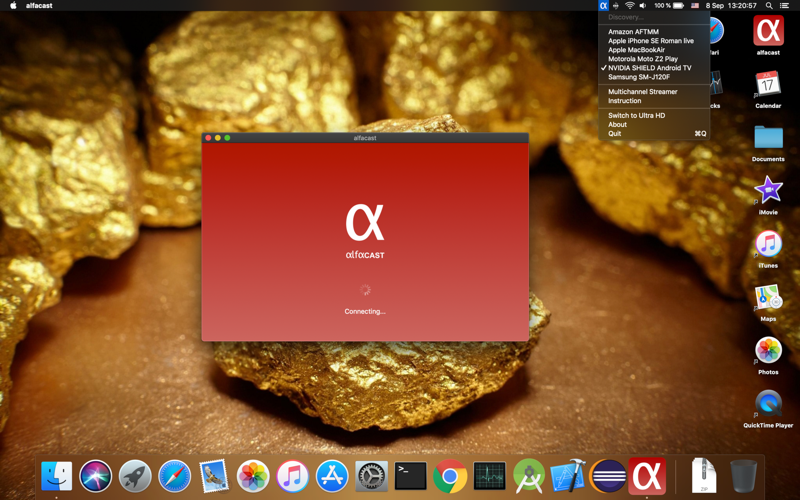Open Android Studio from the Dock

[x=529, y=476]
